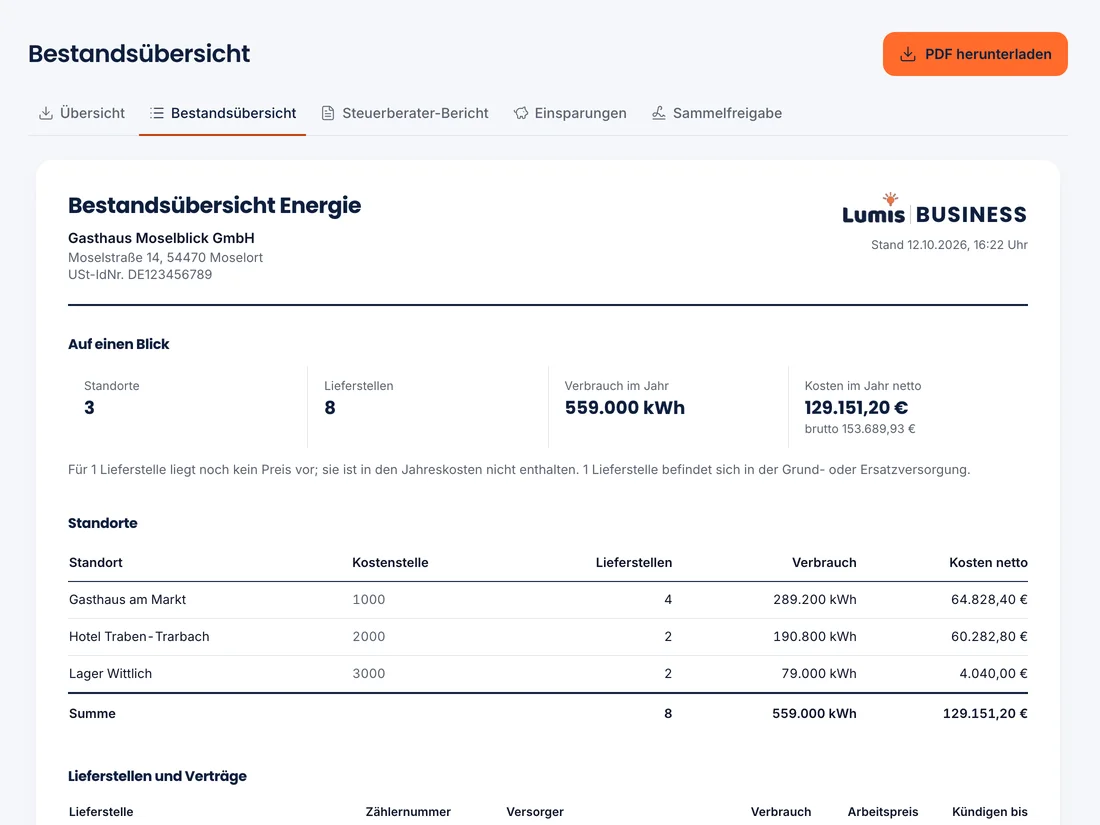The image size is (1100, 825).
Task: Select the Bestandsübersicht tab
Action: point(222,113)
